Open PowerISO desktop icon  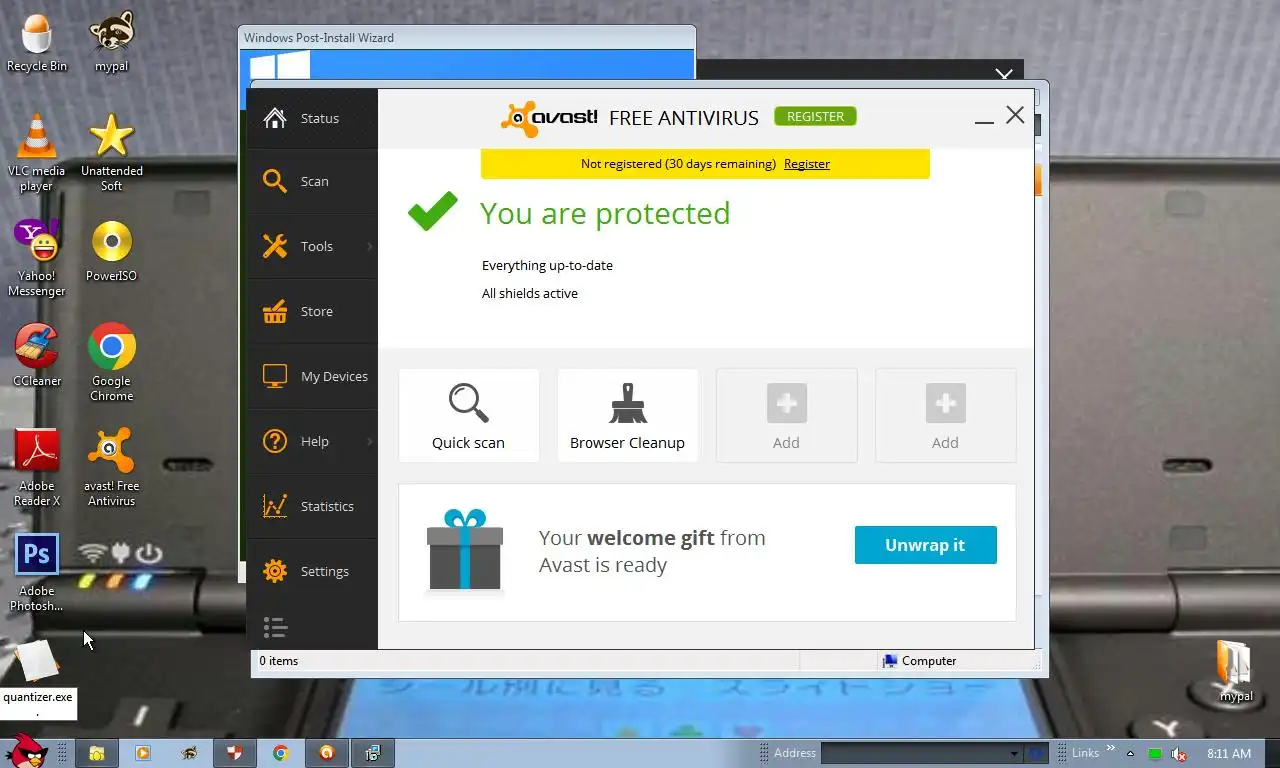[x=111, y=250]
